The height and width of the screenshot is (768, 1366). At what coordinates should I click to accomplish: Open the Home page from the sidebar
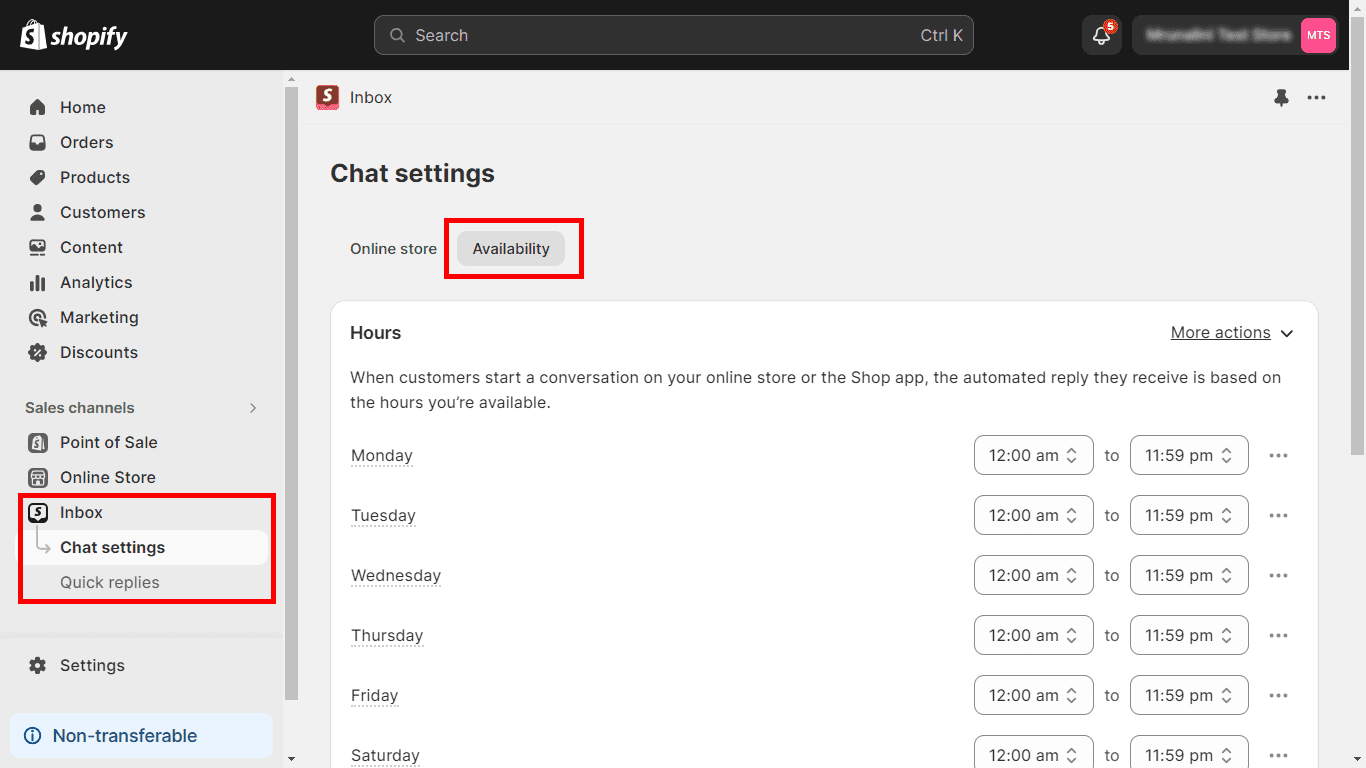(82, 107)
